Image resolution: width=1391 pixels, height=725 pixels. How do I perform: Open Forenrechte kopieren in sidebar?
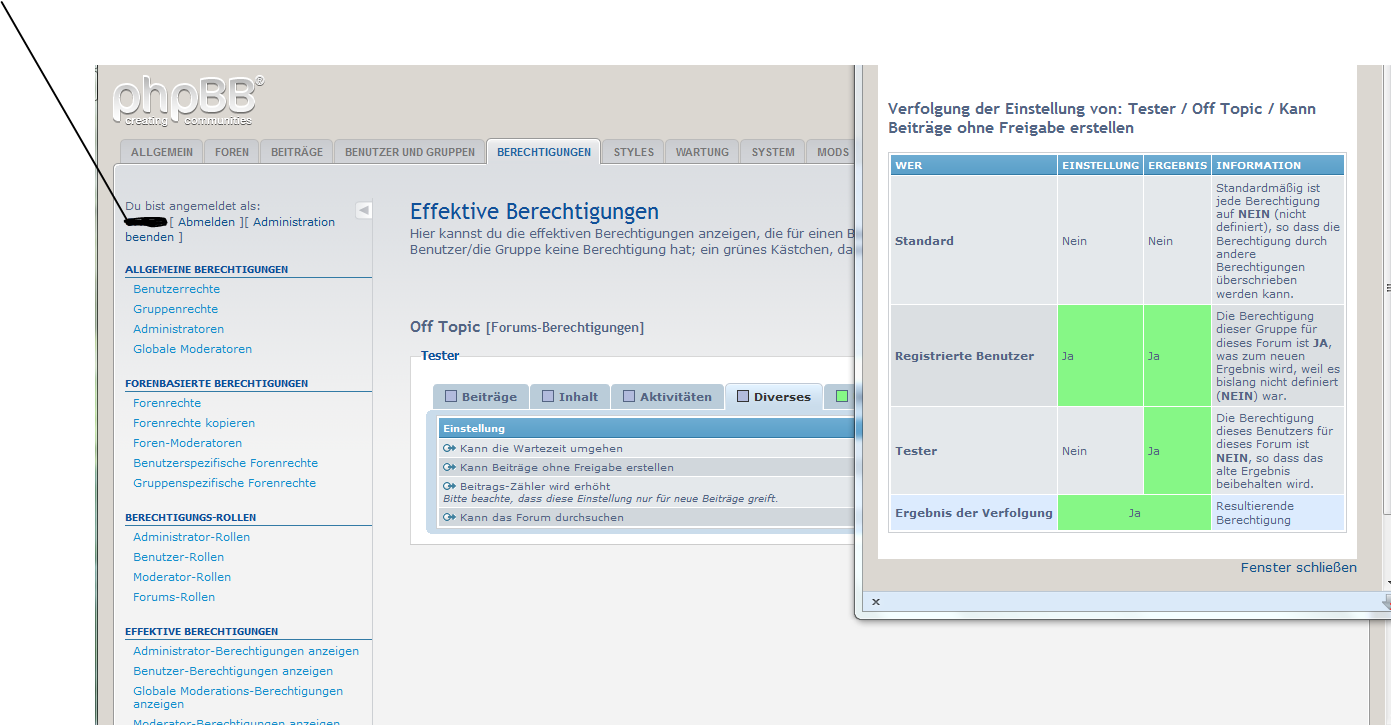point(194,423)
